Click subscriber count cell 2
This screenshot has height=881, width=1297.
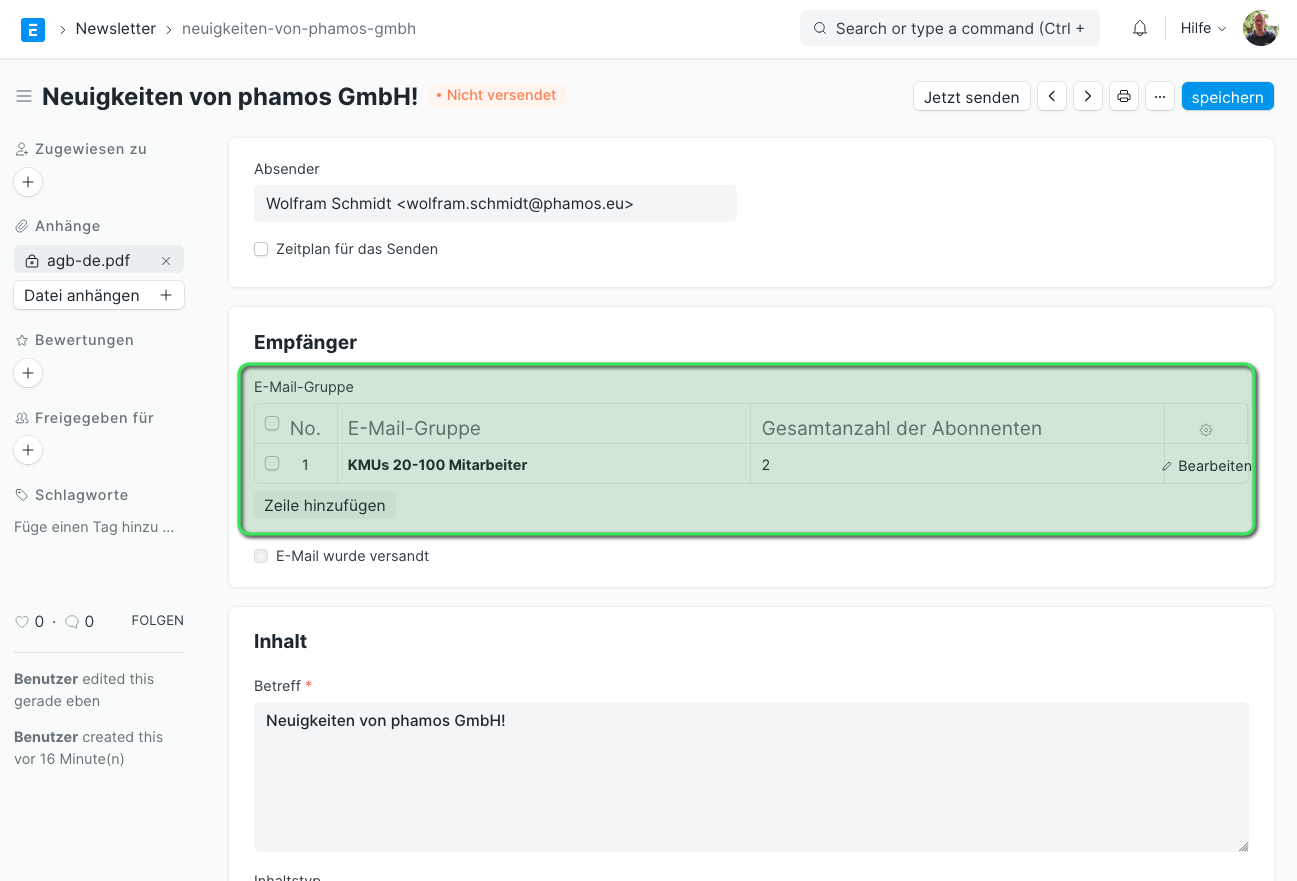pos(957,465)
